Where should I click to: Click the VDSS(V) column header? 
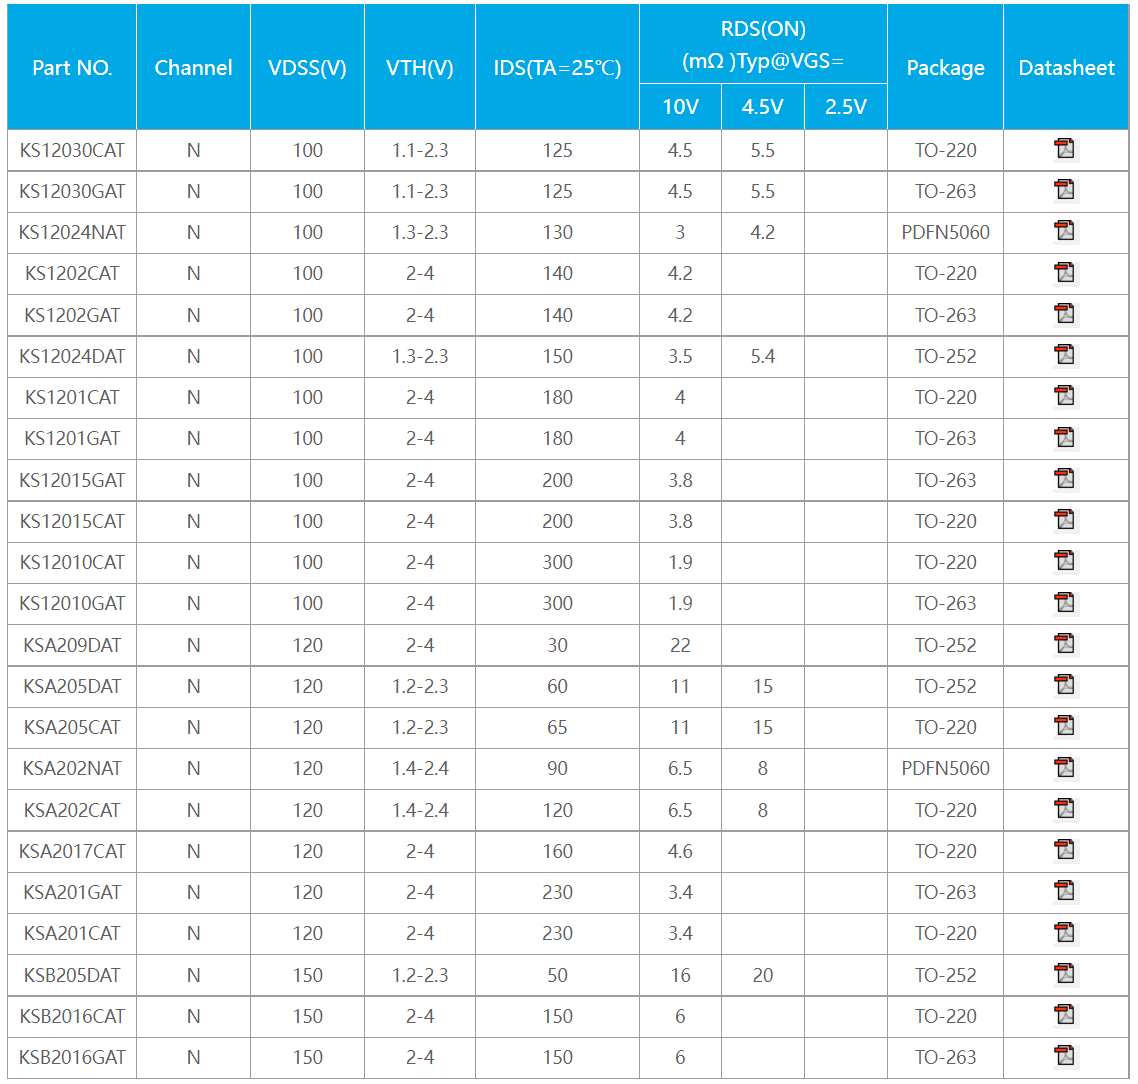(307, 68)
